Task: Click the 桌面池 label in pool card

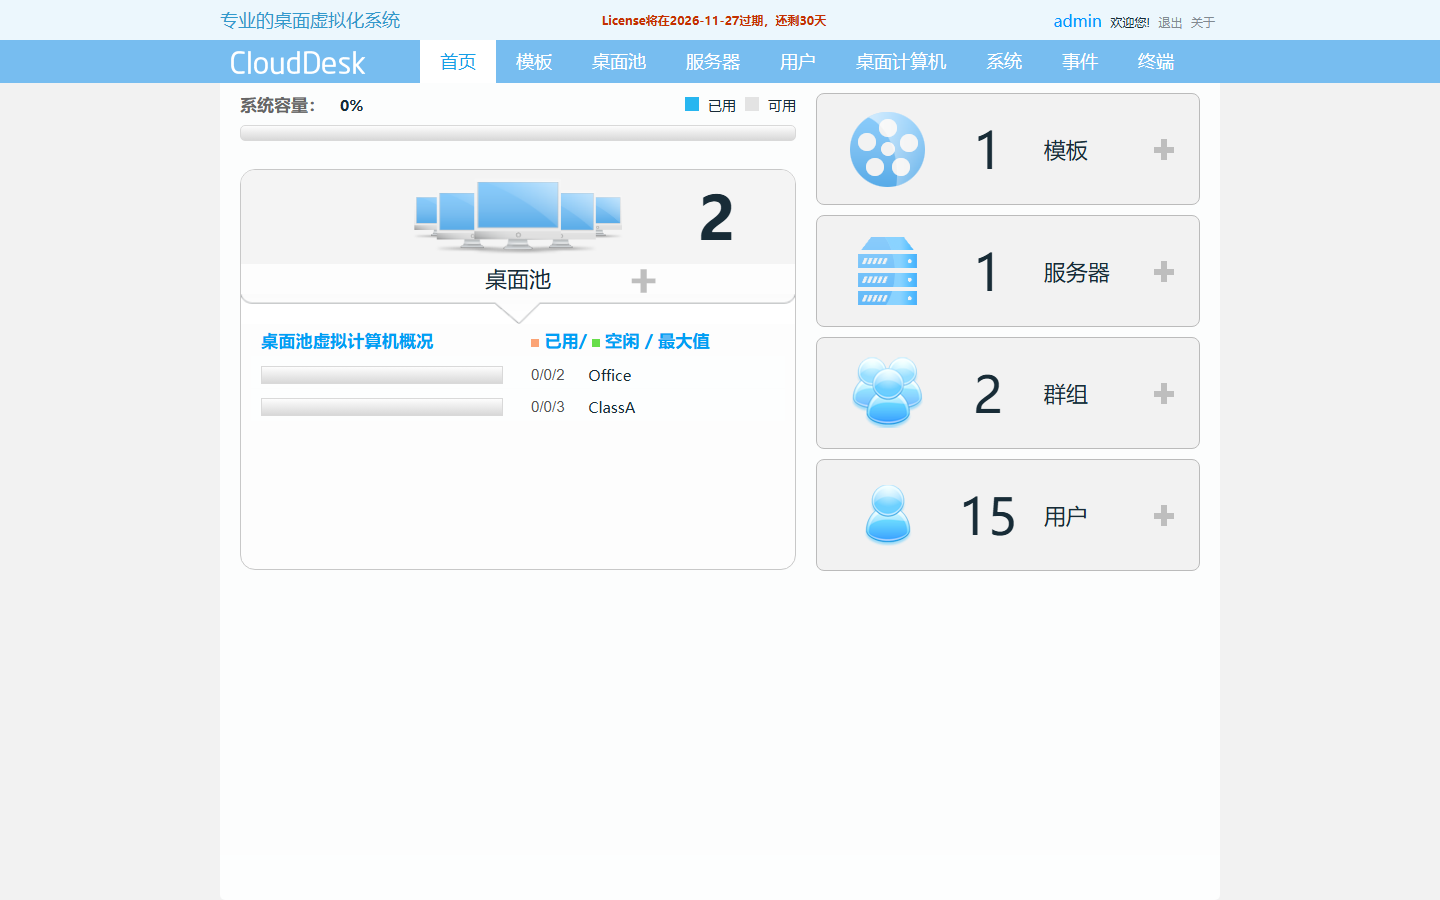Action: pyautogui.click(x=518, y=280)
